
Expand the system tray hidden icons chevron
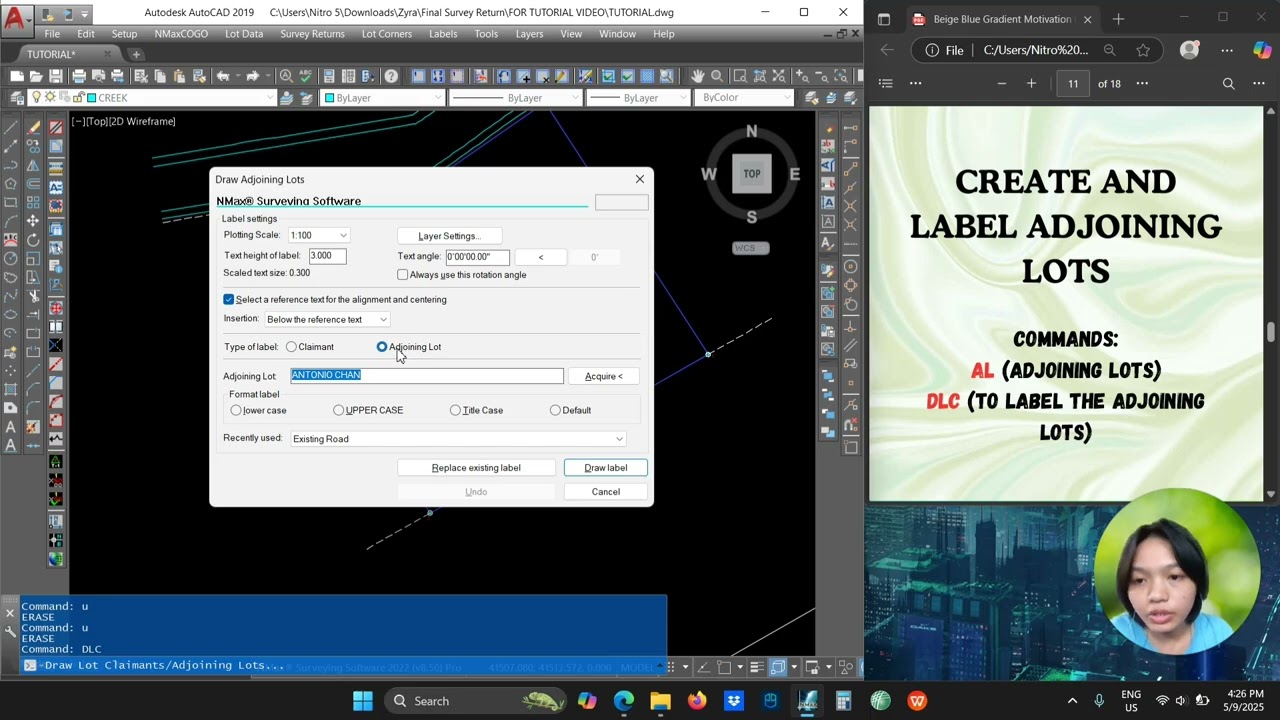tap(1072, 701)
